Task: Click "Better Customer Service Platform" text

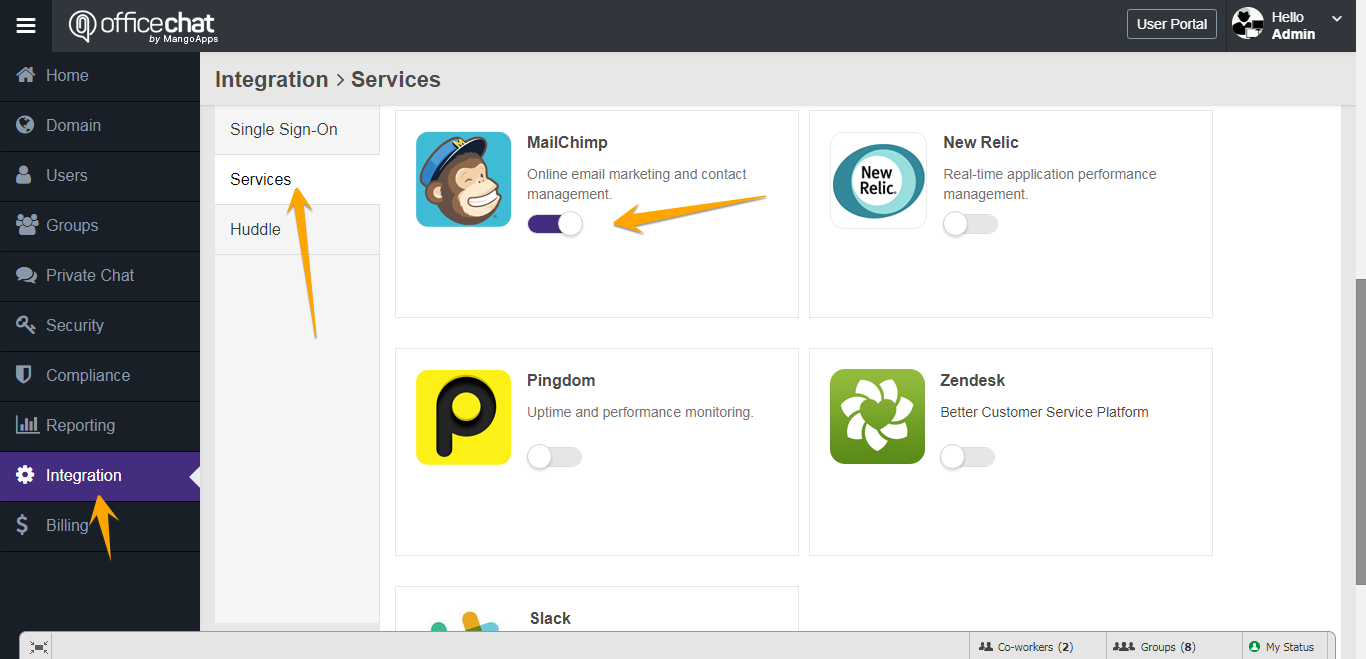Action: click(1044, 412)
